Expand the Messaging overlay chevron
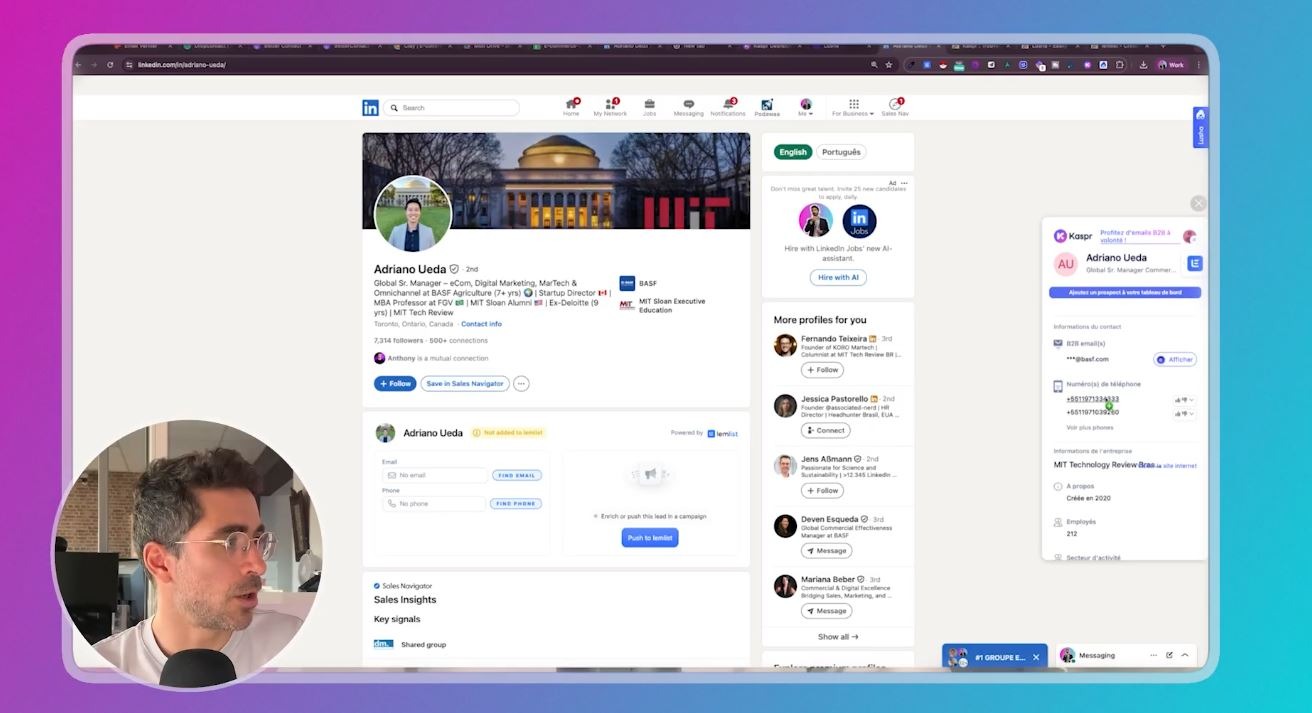1312x713 pixels. 1185,655
